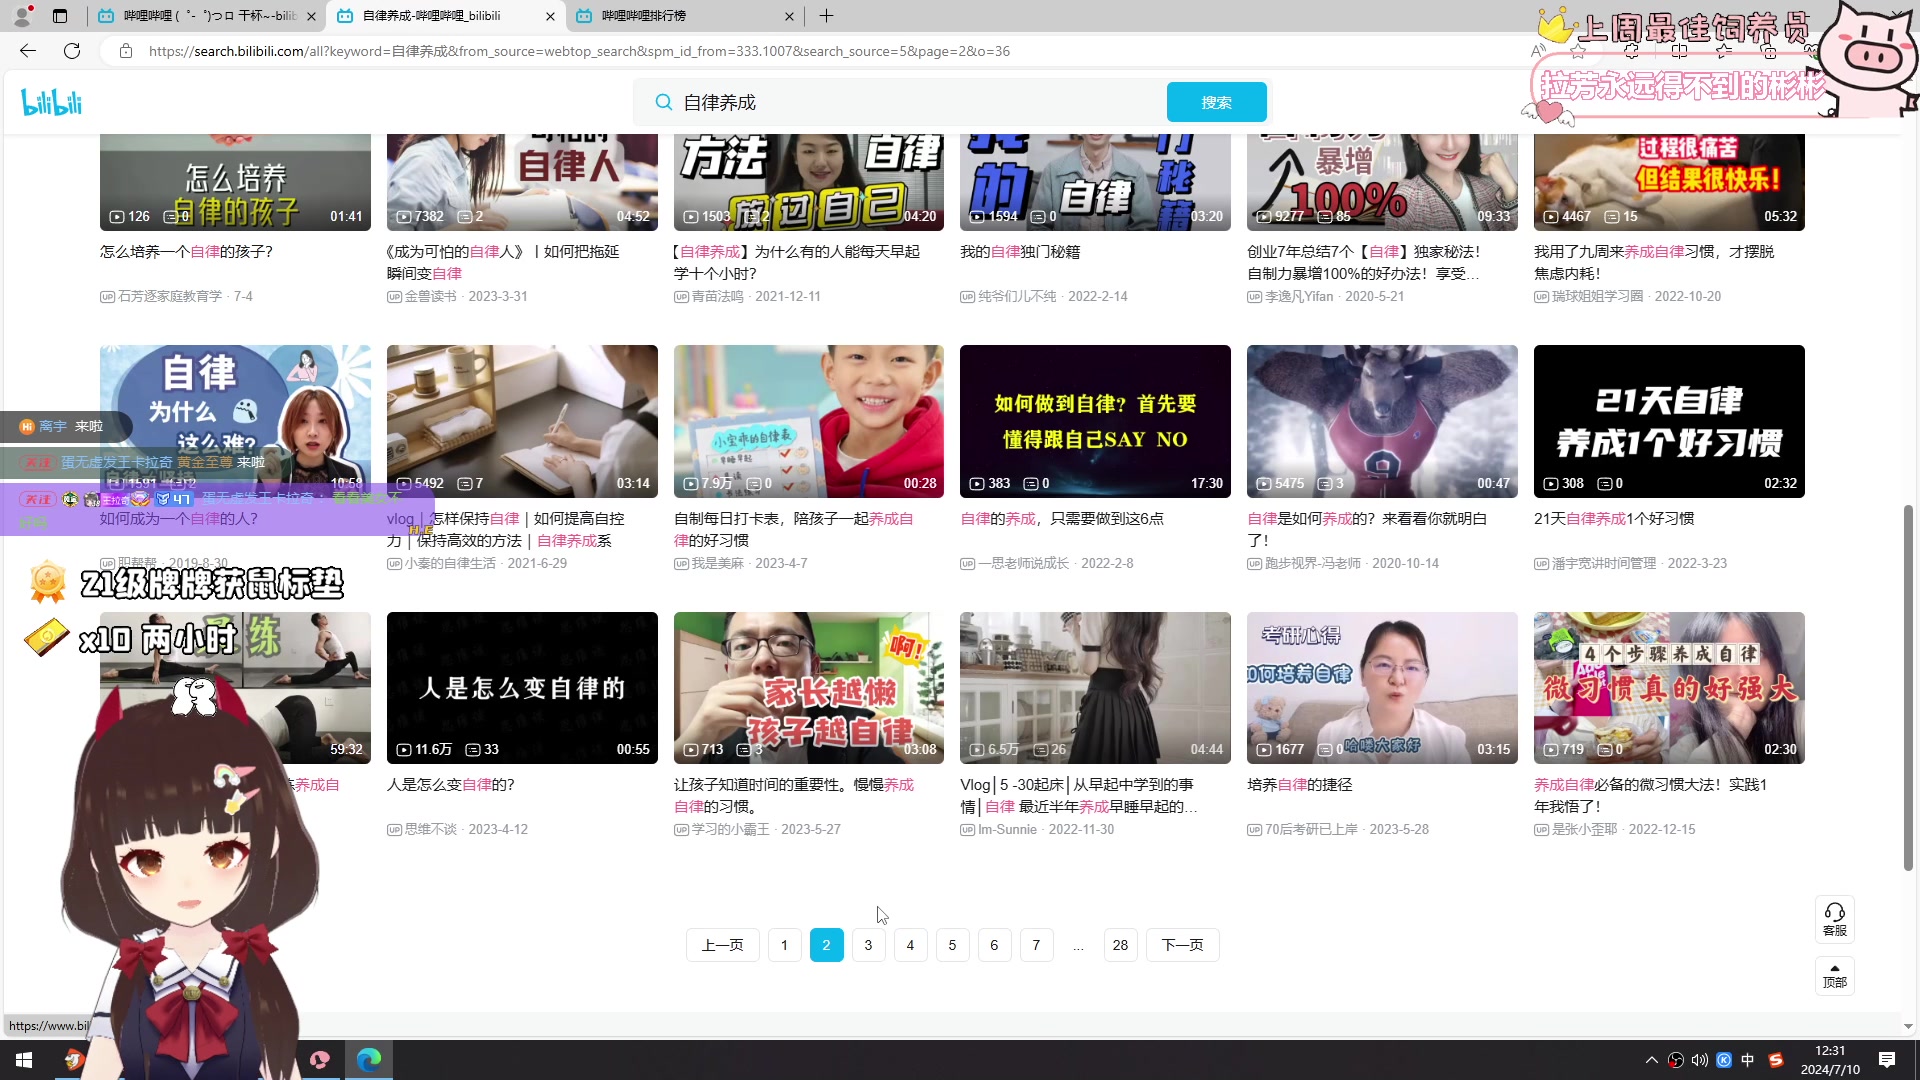The image size is (1920, 1080).
Task: Open 考研心得 如何培养自律 thumbnail
Action: pos(1382,688)
